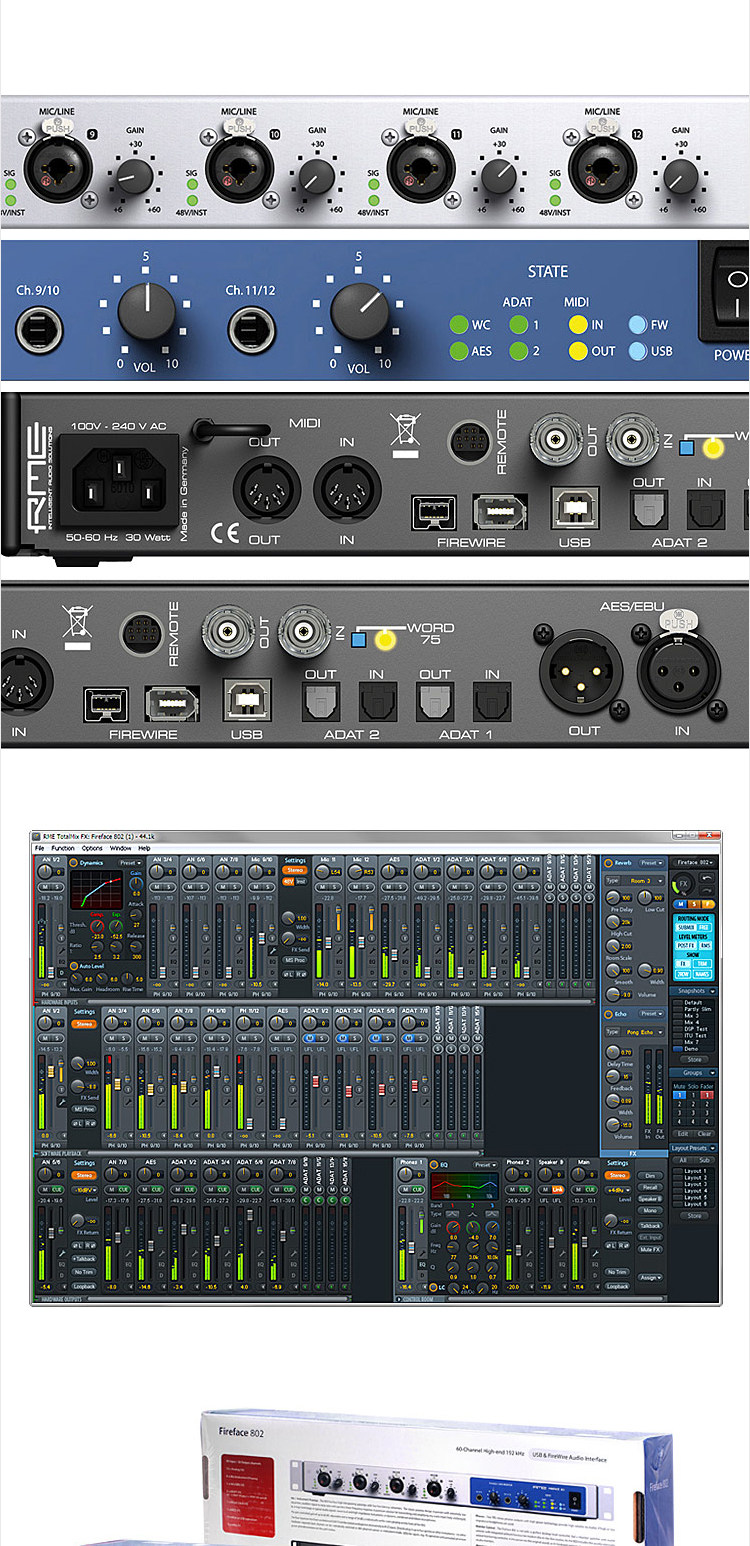Collapse the Snapshots panel

tap(712, 991)
